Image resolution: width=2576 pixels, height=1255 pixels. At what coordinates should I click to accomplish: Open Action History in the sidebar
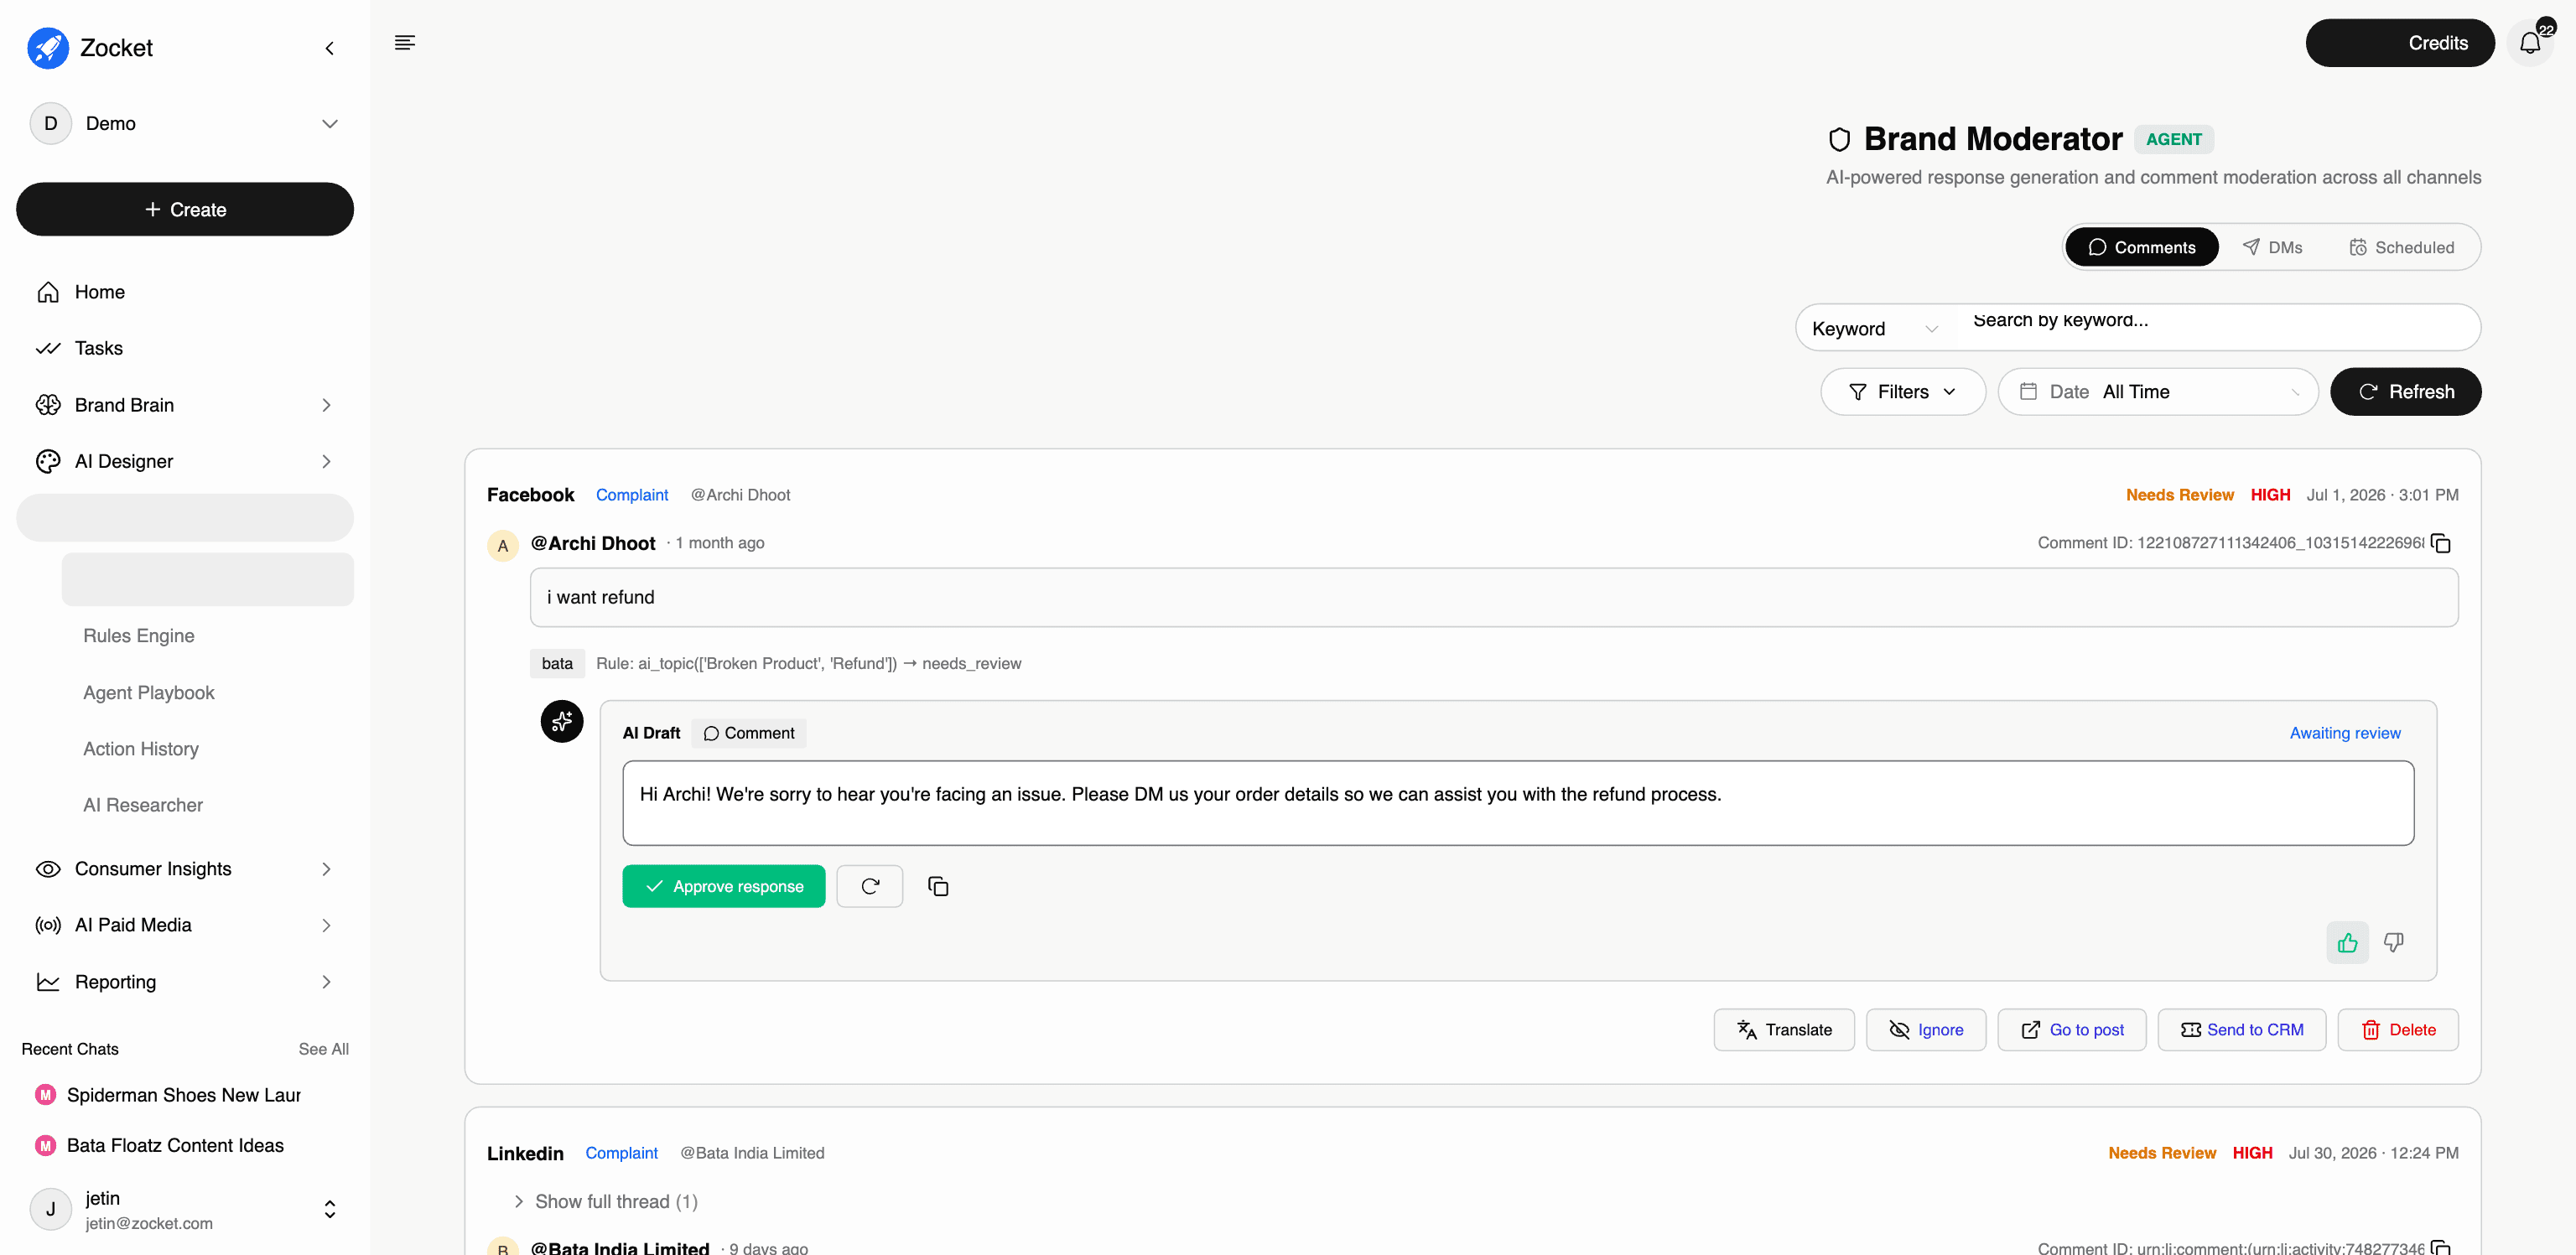(x=141, y=749)
